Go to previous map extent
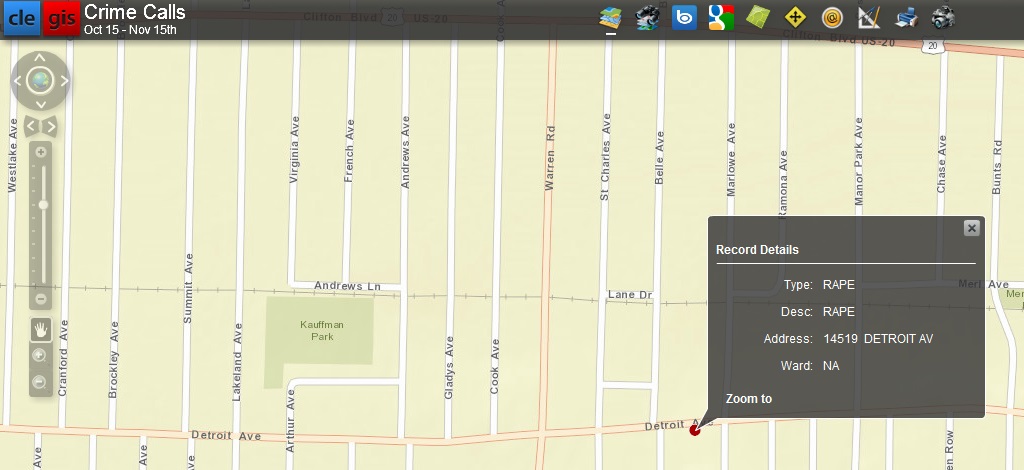Image resolution: width=1024 pixels, height=470 pixels. pyautogui.click(x=31, y=126)
